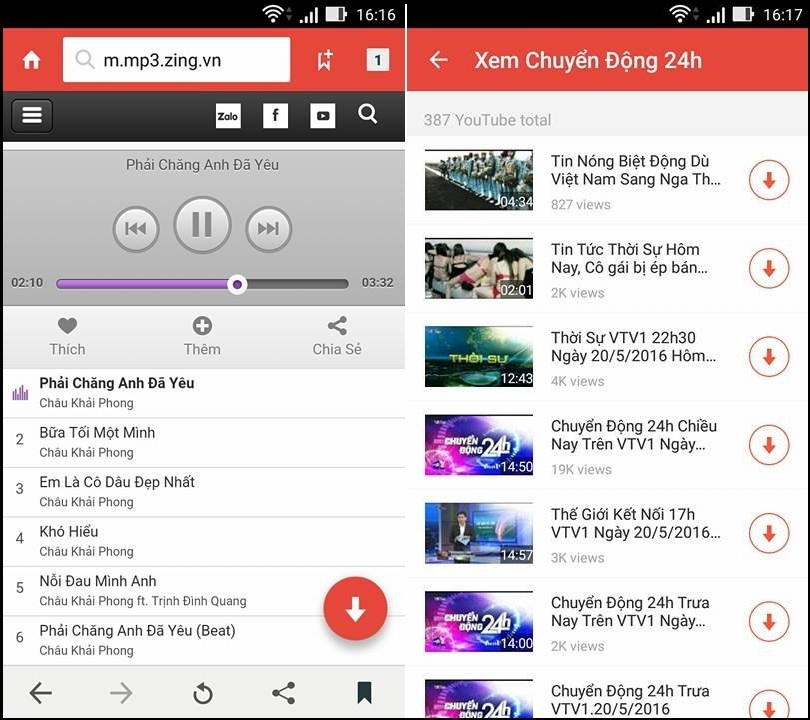Pause the currently playing song
The width and height of the screenshot is (810, 720).
[202, 225]
